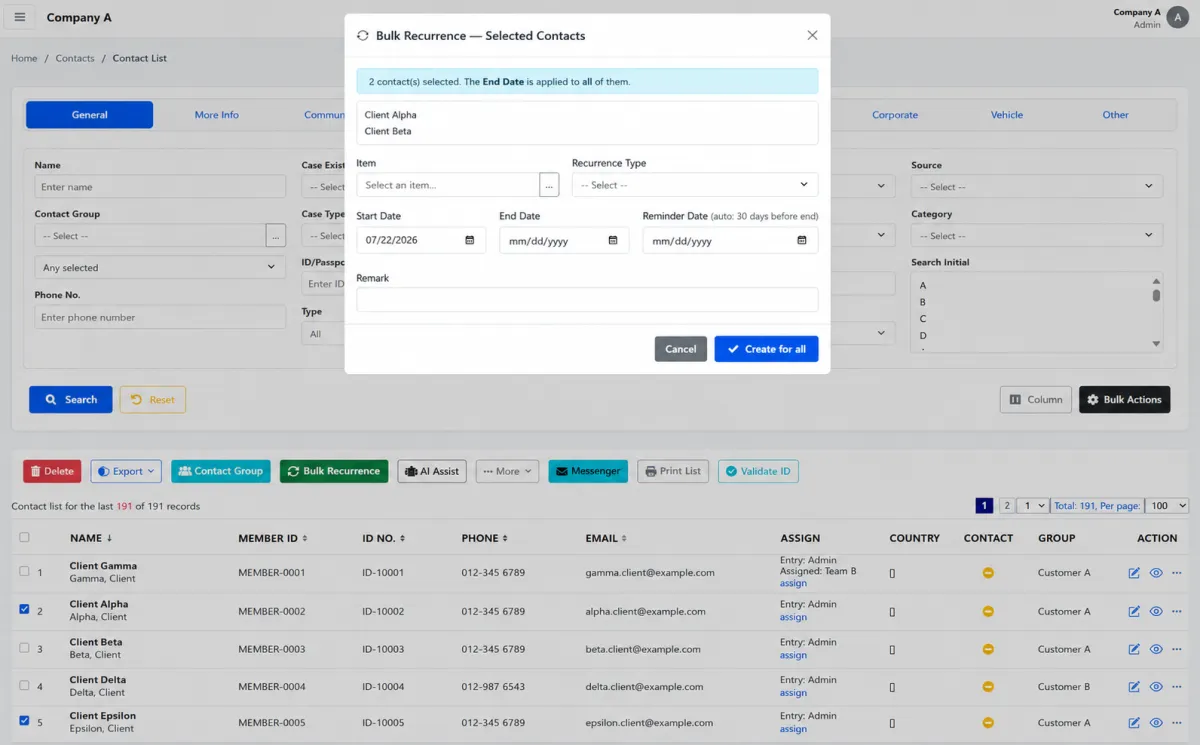Select initial B in Search Initial list
This screenshot has width=1200, height=745.
(923, 302)
